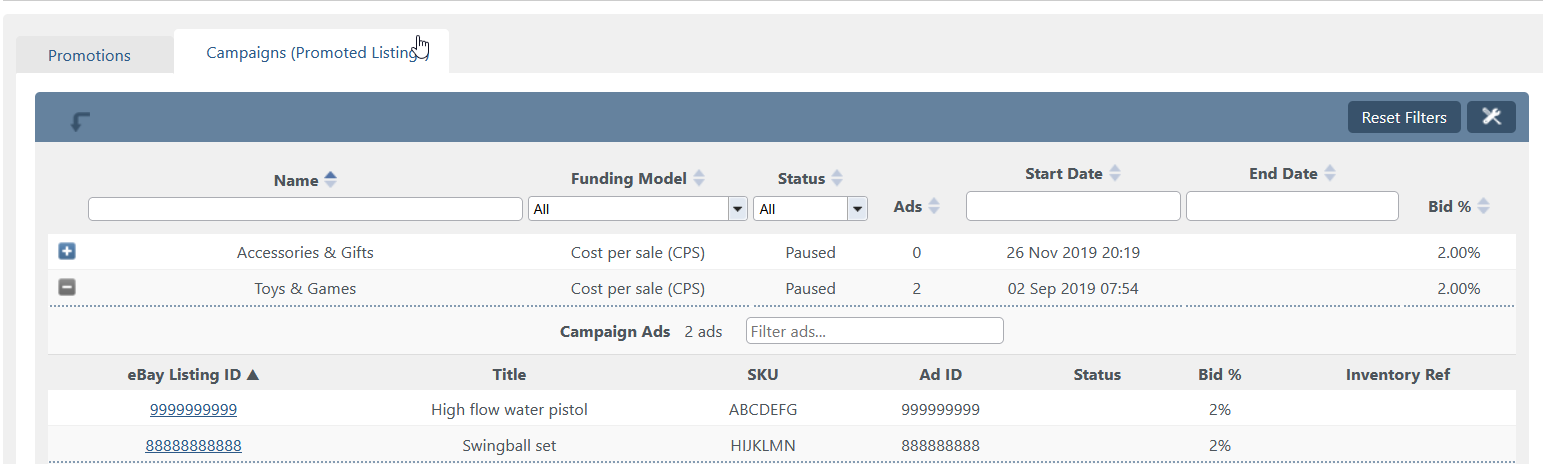Expand the Accessories & Gifts campaign row
The width and height of the screenshot is (1543, 464).
[67, 252]
